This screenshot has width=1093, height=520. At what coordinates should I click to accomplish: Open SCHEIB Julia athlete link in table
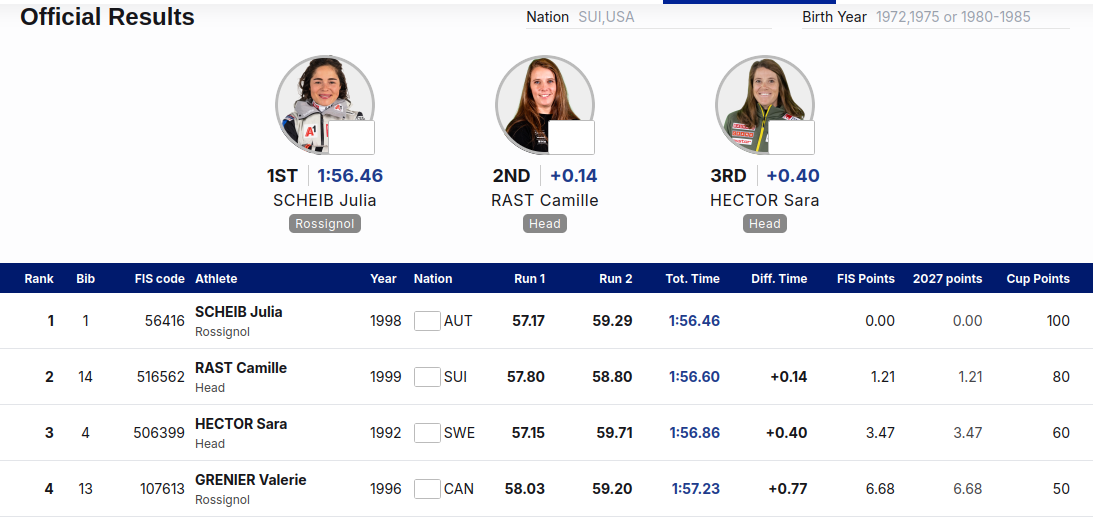click(238, 312)
